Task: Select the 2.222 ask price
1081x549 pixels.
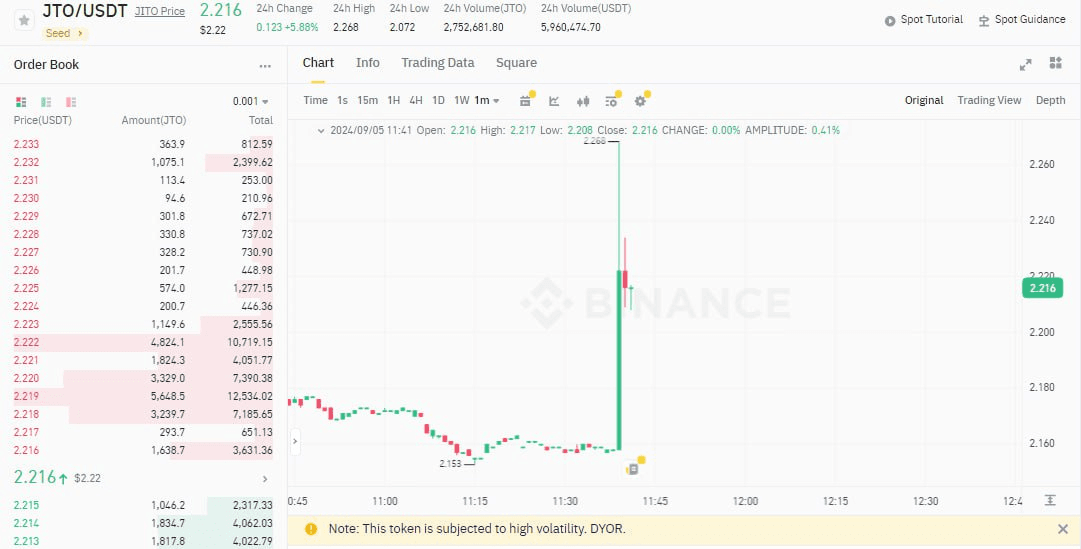Action: tap(26, 343)
